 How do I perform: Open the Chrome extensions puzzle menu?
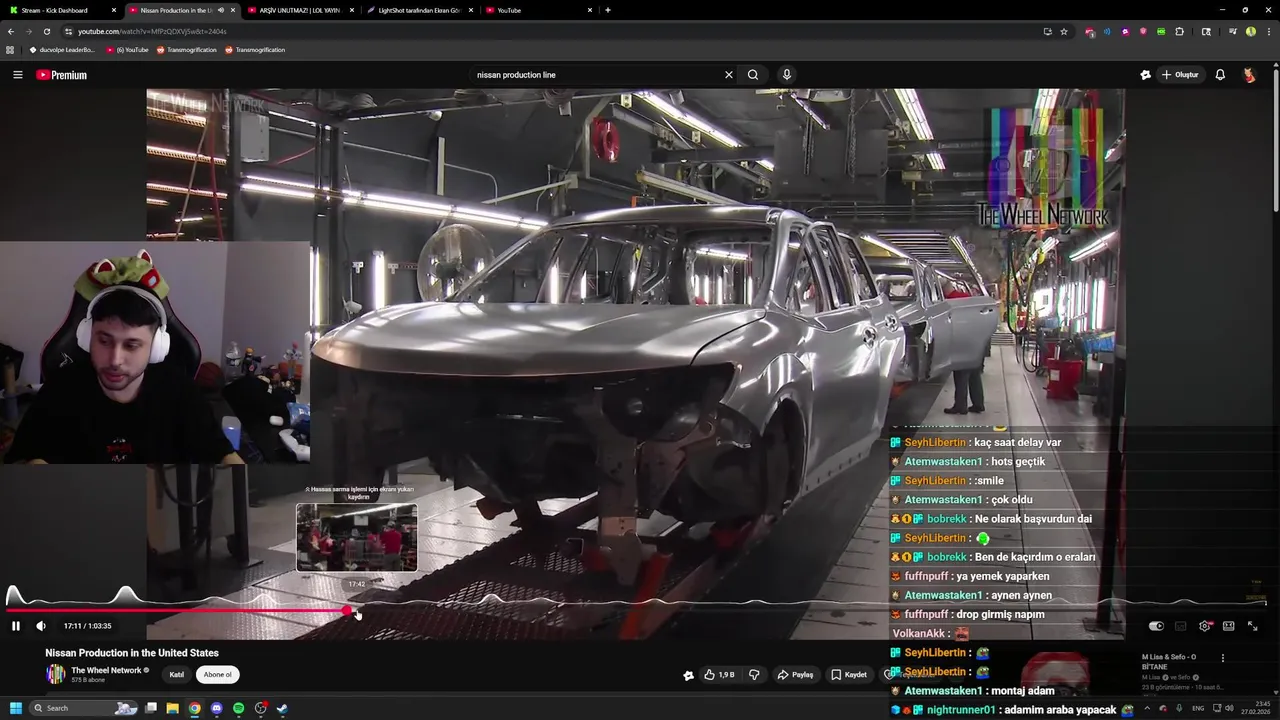pos(1180,31)
